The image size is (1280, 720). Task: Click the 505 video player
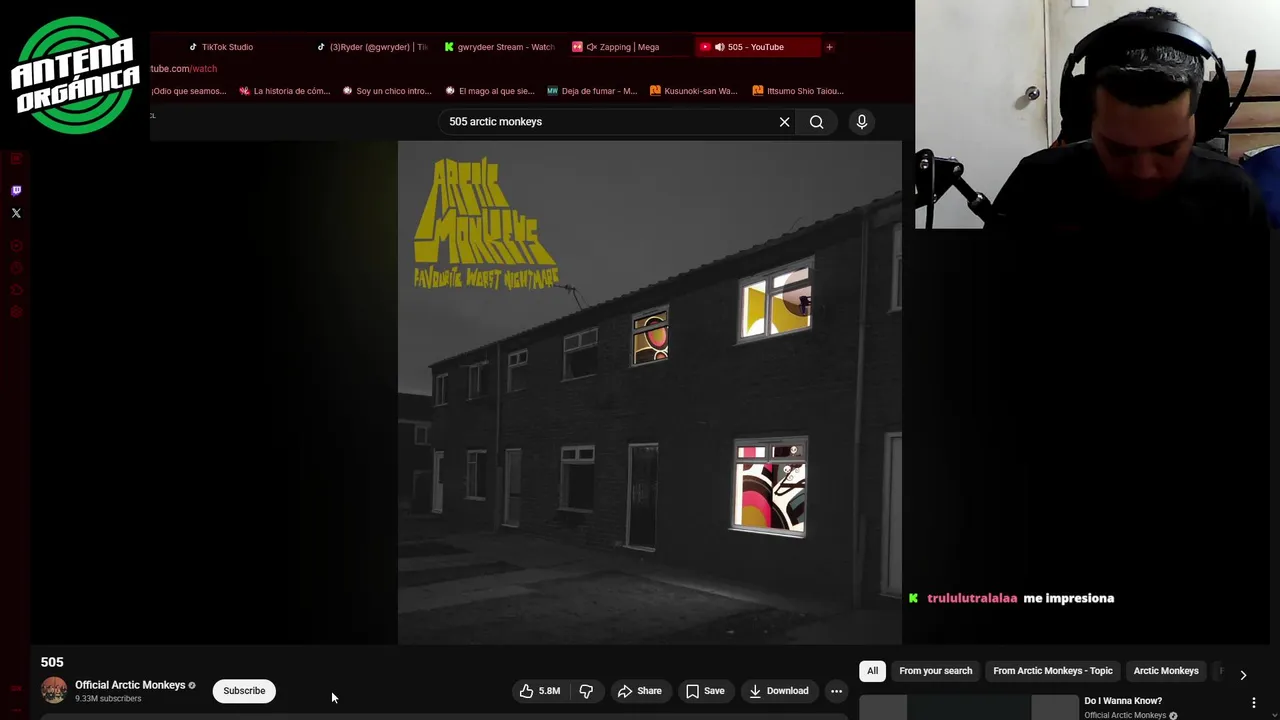coord(650,393)
